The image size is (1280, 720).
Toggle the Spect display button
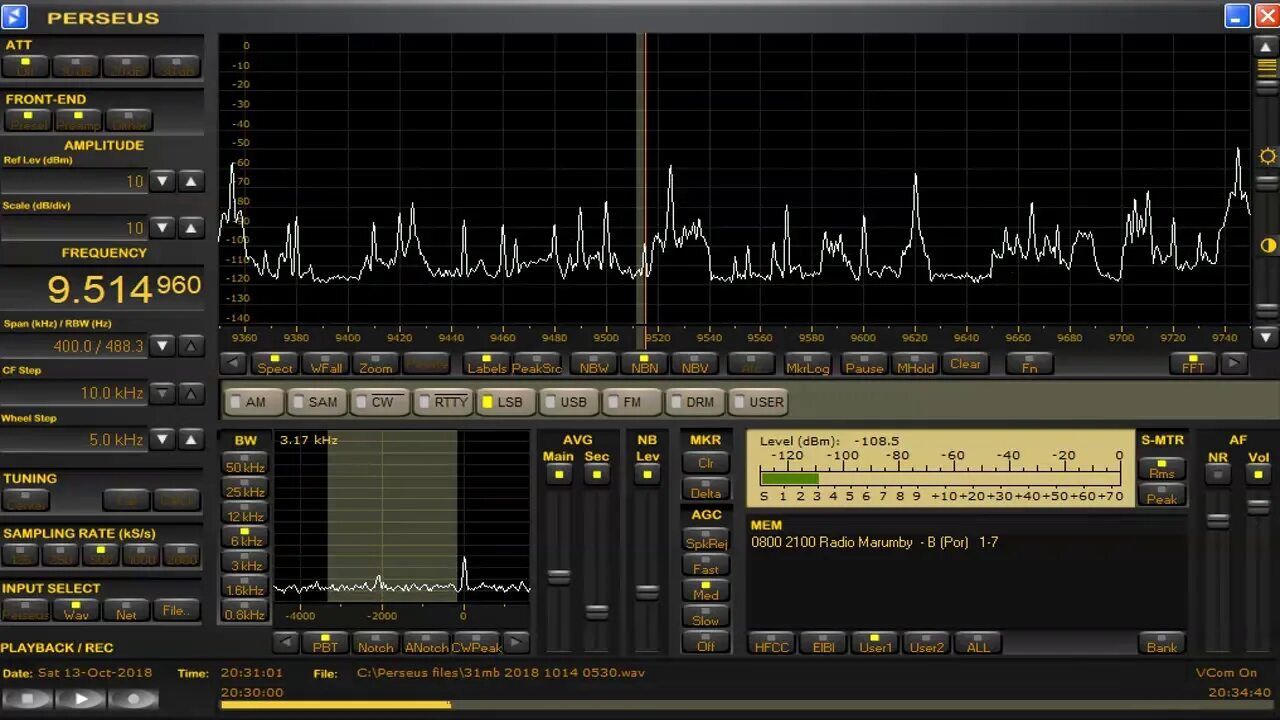click(x=275, y=364)
